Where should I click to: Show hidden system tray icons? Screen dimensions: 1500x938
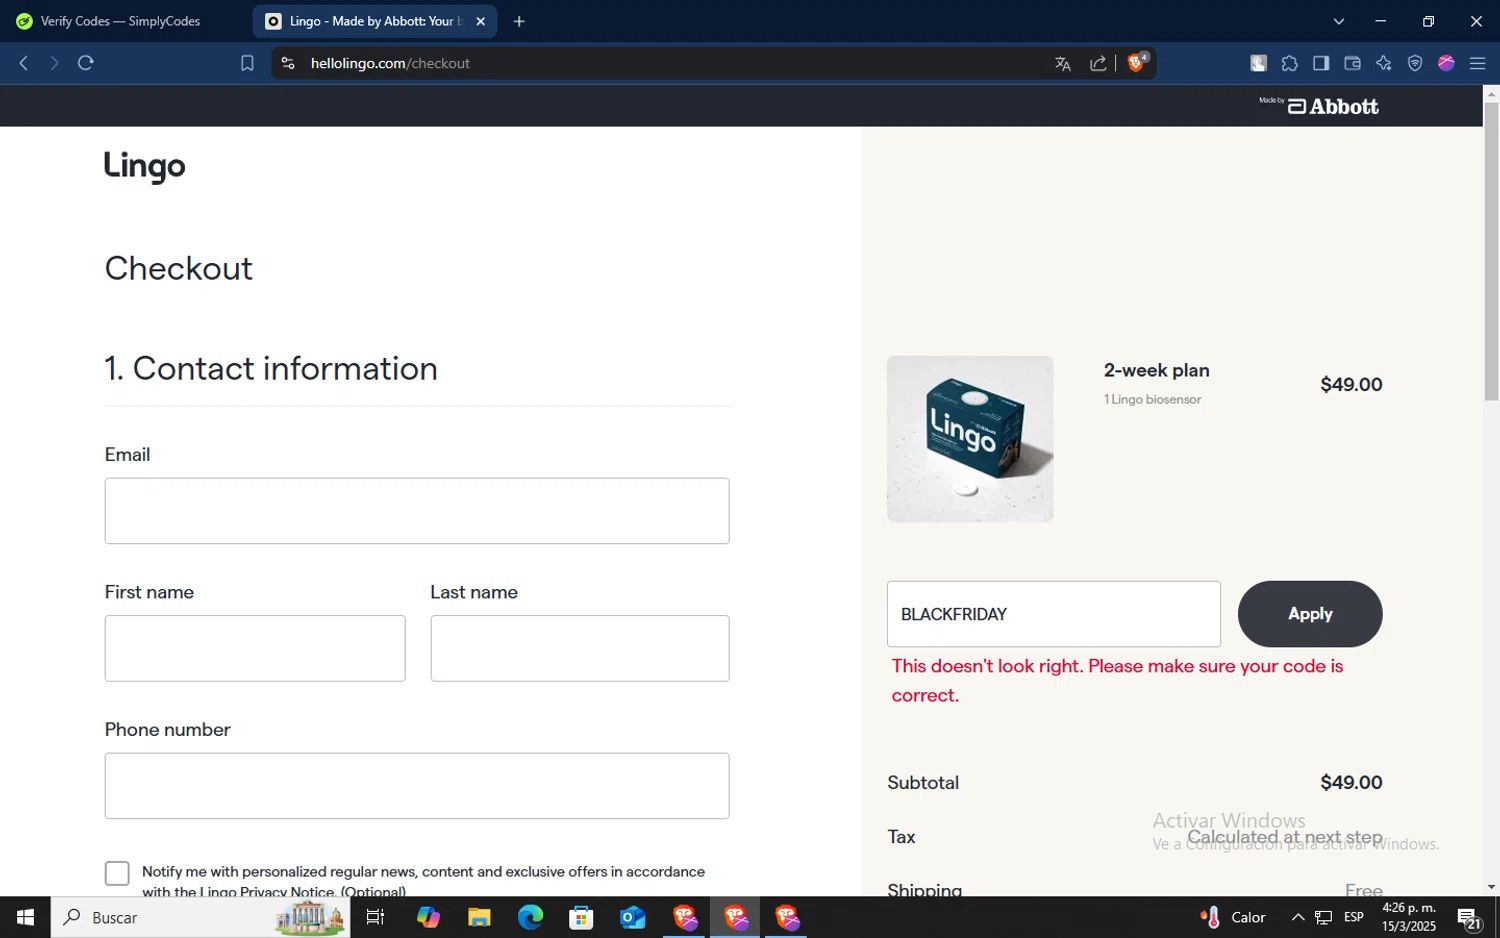click(x=1298, y=917)
